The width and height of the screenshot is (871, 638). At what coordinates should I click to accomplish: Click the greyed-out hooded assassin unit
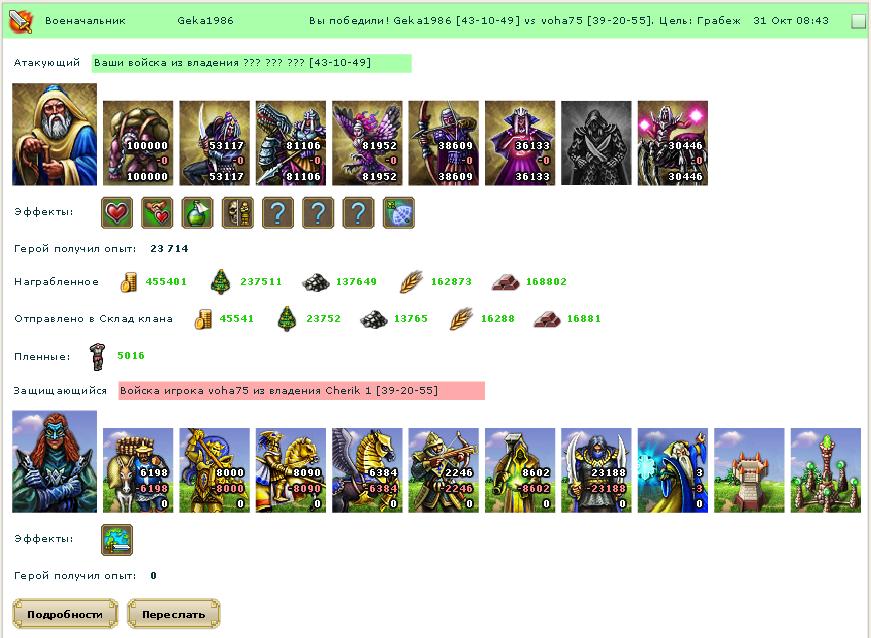tap(596, 143)
